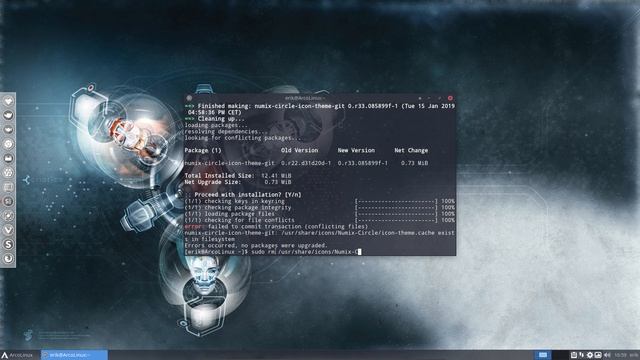The image size is (640, 360).
Task: Close the terminal window with the red button
Action: click(450, 98)
